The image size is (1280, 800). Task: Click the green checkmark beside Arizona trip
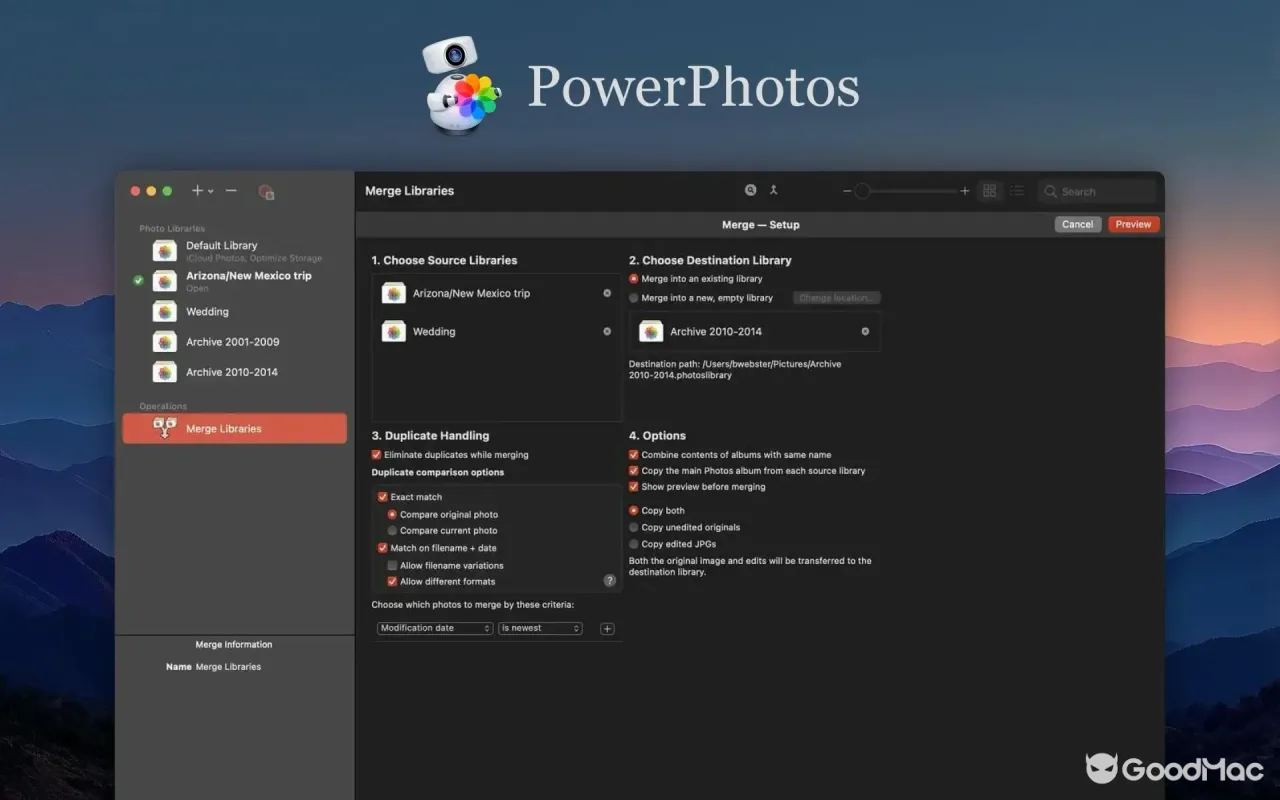139,281
